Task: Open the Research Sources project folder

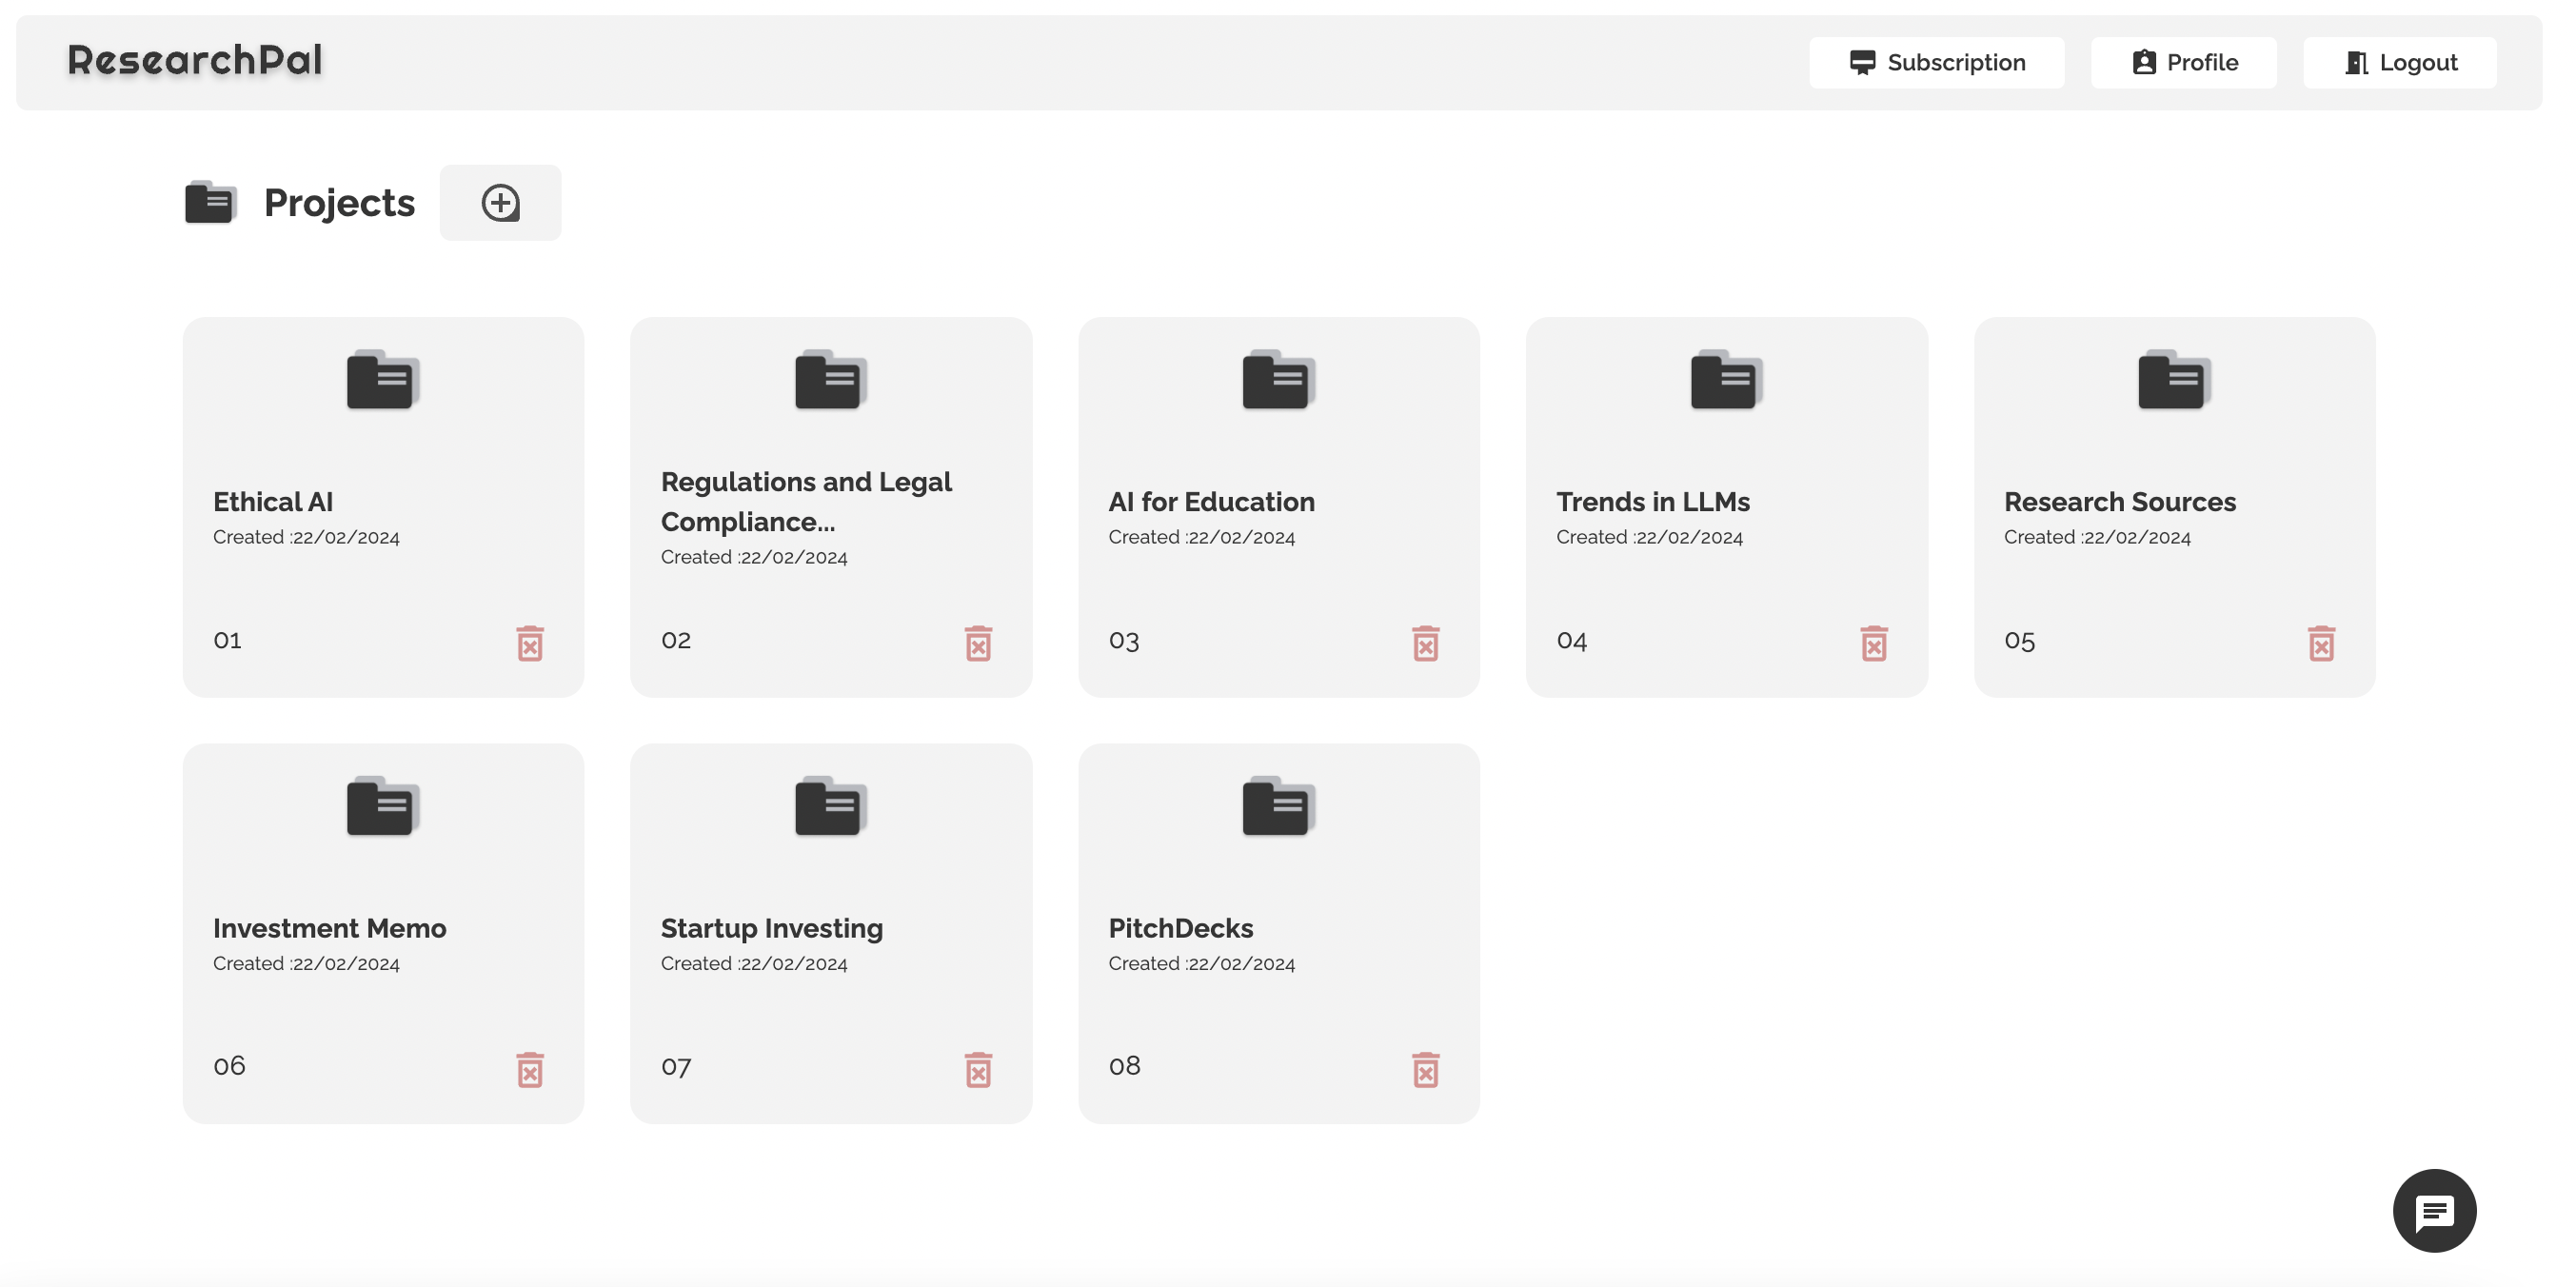Action: pyautogui.click(x=2173, y=381)
